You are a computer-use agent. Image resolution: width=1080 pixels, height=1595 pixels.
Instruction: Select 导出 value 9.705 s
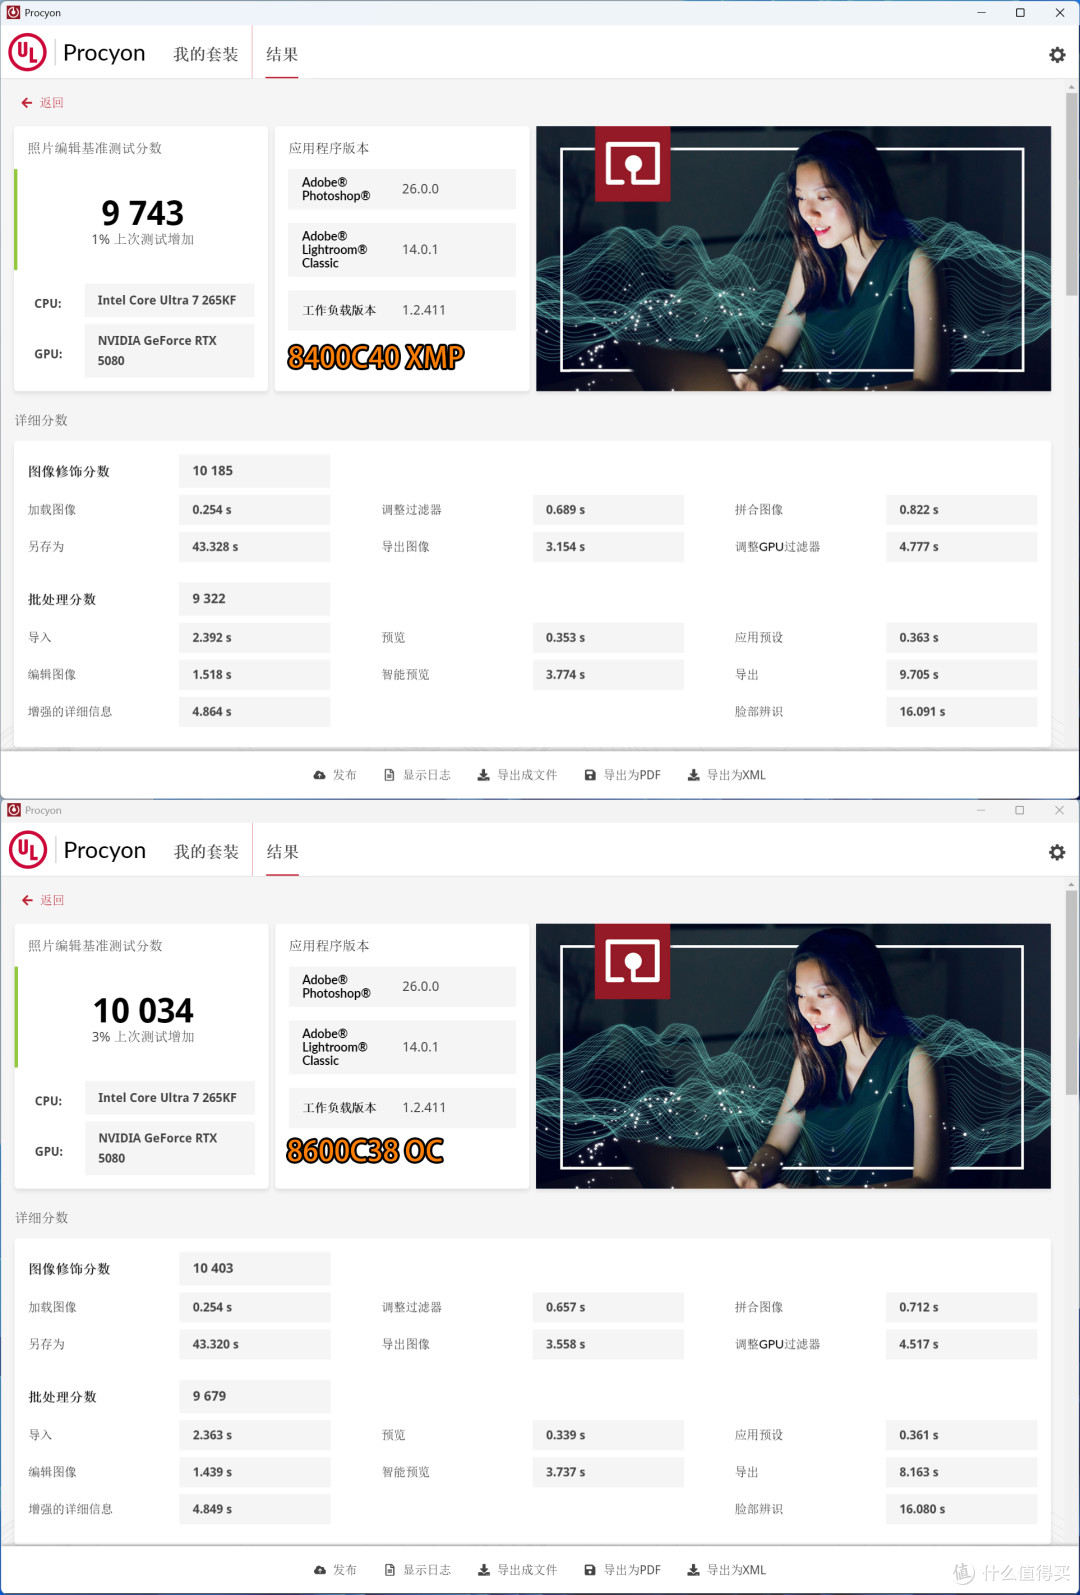(x=961, y=675)
